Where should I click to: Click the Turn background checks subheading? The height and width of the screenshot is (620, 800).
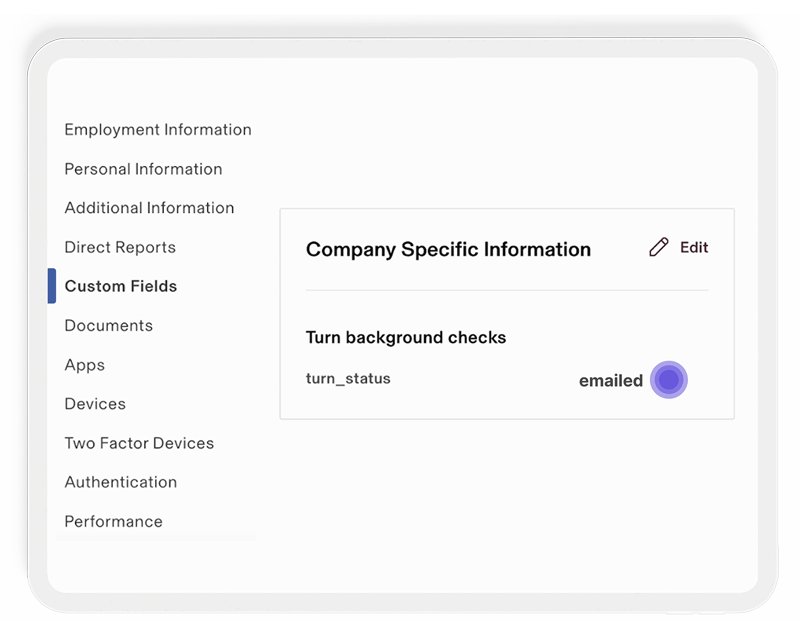(x=406, y=338)
